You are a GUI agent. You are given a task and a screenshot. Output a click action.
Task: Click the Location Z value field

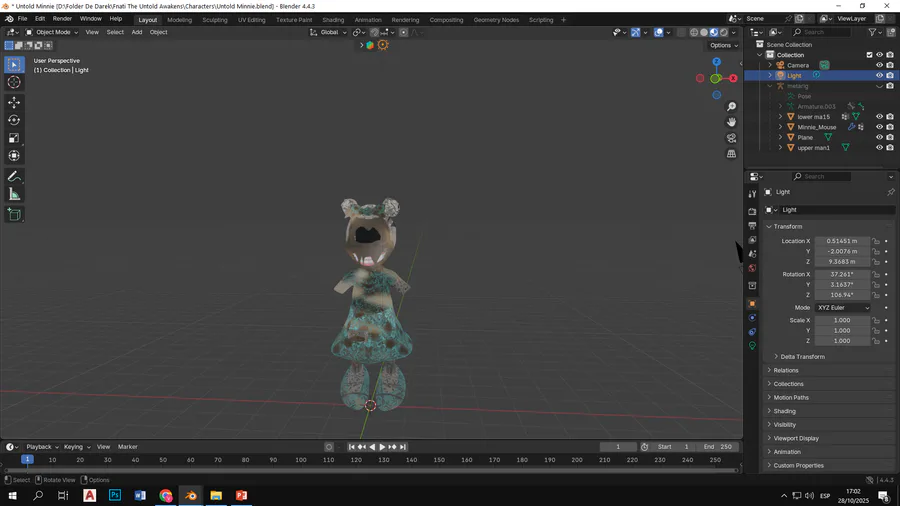pyautogui.click(x=842, y=262)
